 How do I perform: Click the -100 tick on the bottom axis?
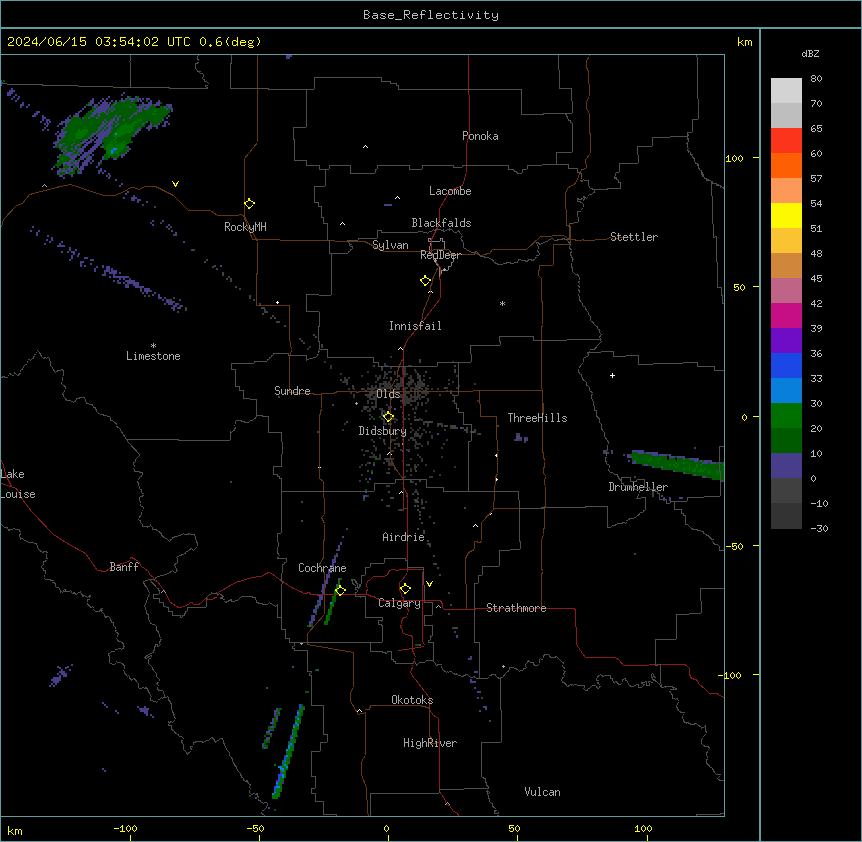[x=125, y=828]
